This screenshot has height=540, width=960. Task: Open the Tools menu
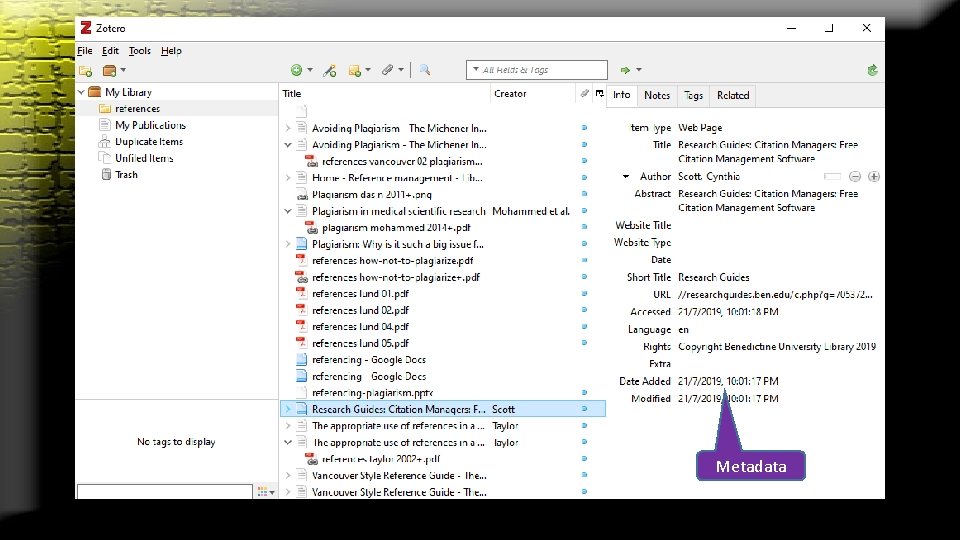coord(140,51)
